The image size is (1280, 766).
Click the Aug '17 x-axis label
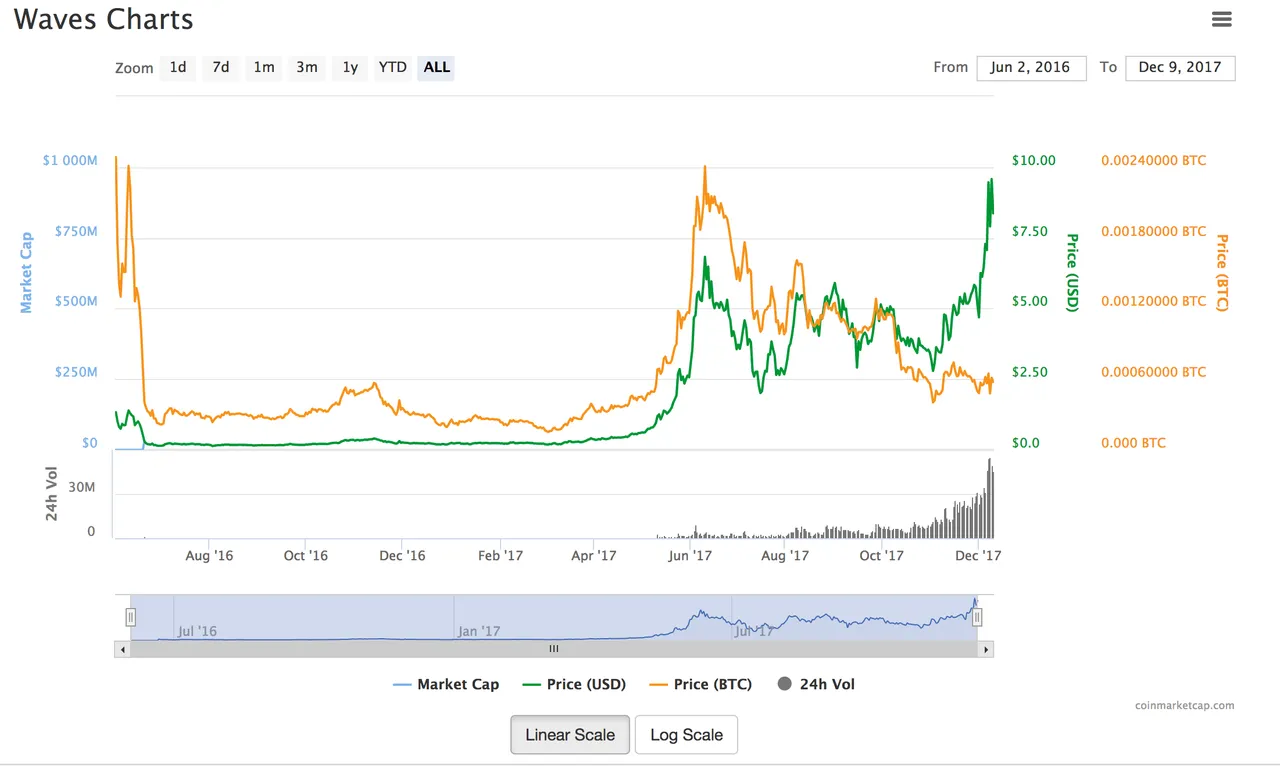pos(786,555)
